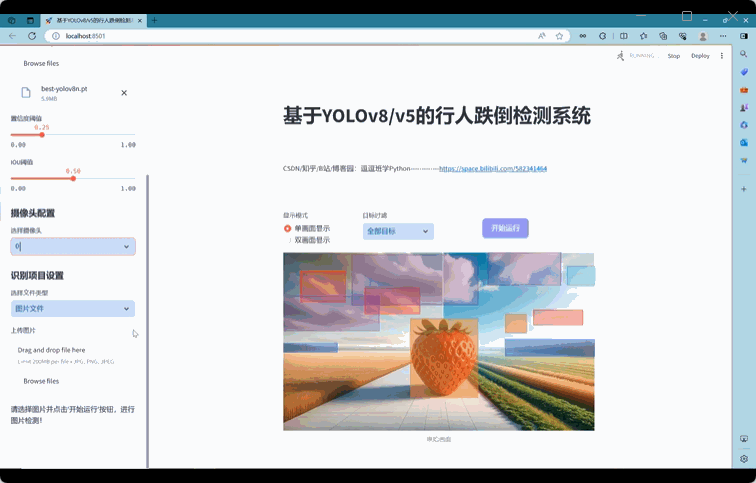
Task: Open the Outlook icon in Edge sidebar
Action: coord(744,143)
